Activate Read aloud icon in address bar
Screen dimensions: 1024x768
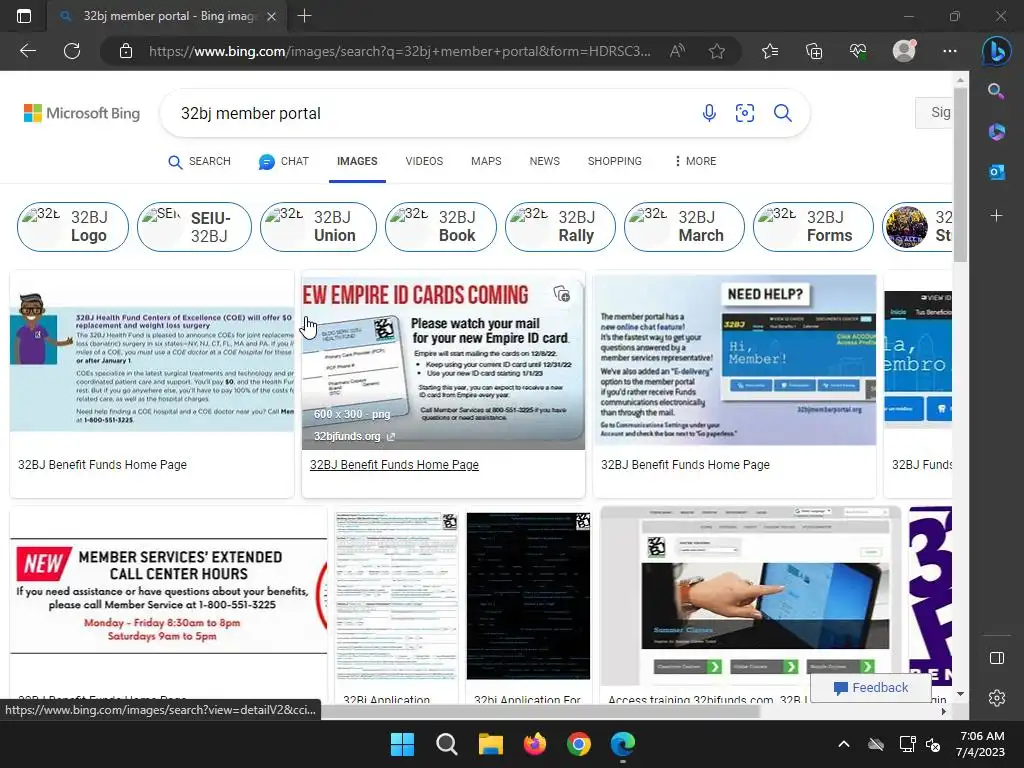point(677,51)
